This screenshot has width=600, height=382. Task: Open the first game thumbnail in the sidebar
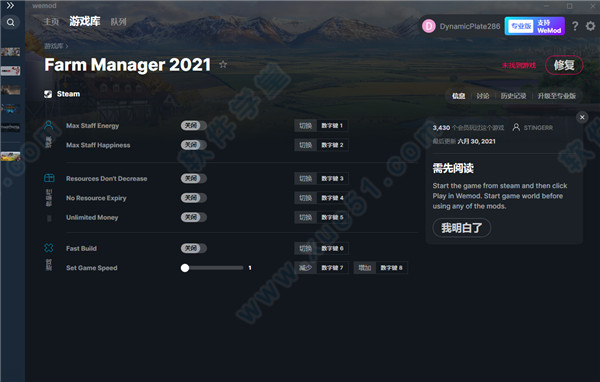[x=11, y=52]
